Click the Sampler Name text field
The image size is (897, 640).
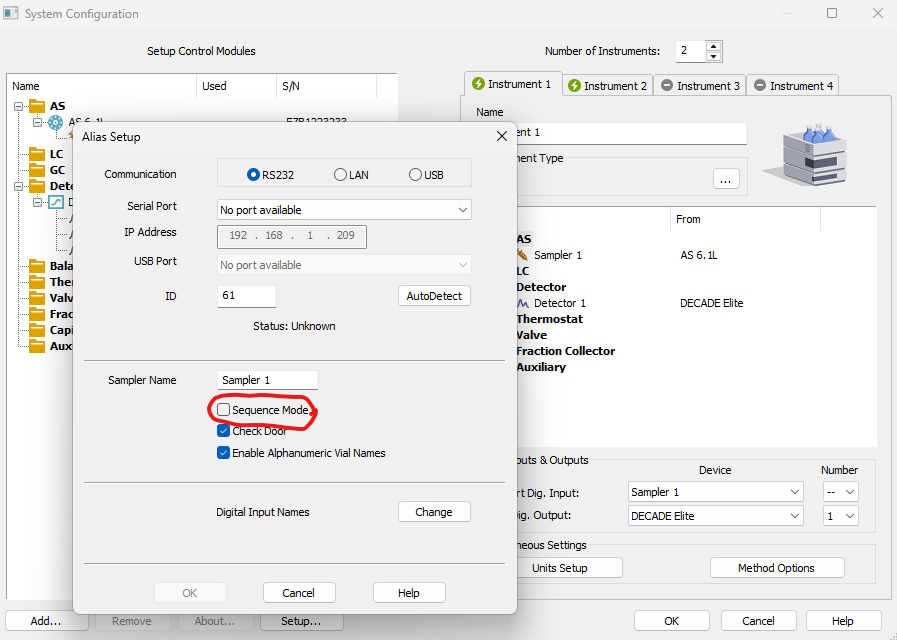coord(267,380)
